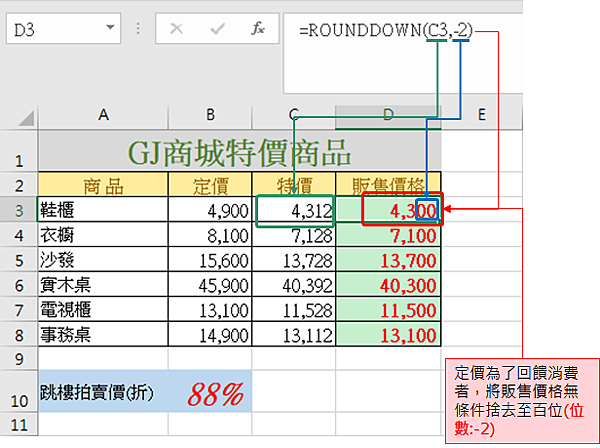Click the Enter checkmark formula button
The width and height of the screenshot is (600, 448).
pyautogui.click(x=217, y=29)
